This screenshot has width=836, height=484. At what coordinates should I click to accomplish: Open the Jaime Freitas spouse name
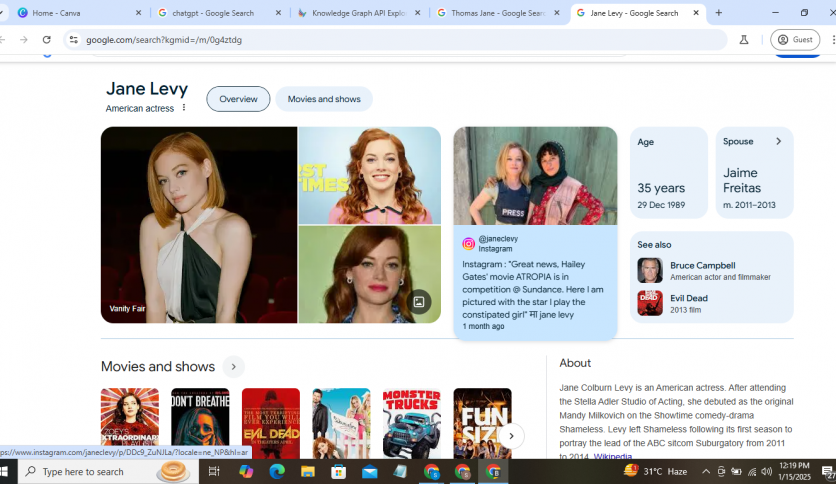[x=742, y=180]
